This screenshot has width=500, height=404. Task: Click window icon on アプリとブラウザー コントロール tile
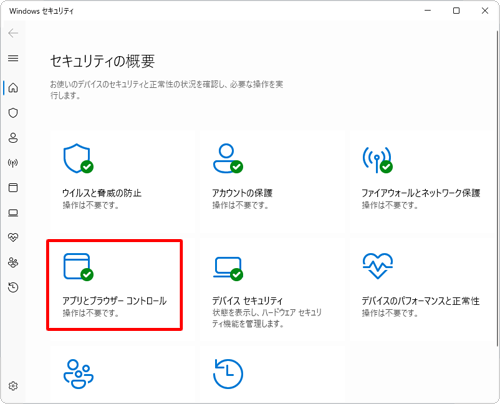pyautogui.click(x=78, y=267)
